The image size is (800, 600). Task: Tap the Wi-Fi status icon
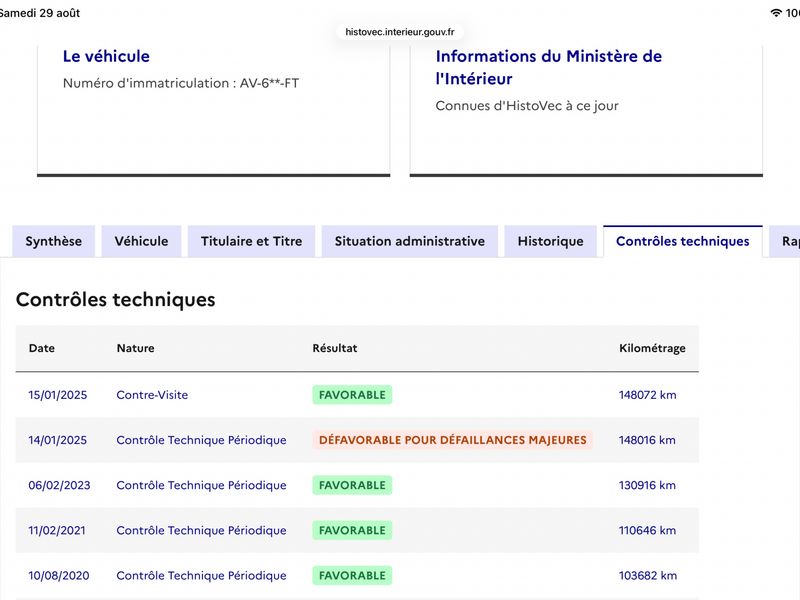pyautogui.click(x=776, y=13)
